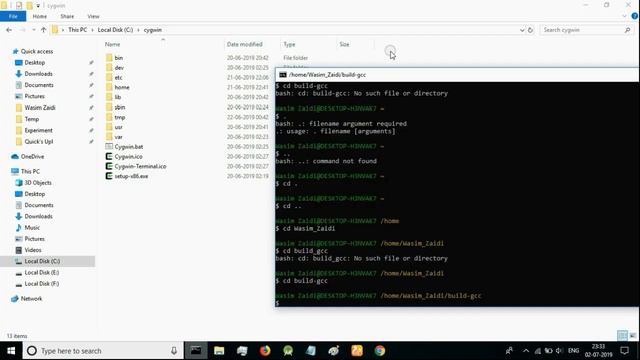Open Explorer Help question mark icon
The image size is (640, 360).
(x=635, y=16)
